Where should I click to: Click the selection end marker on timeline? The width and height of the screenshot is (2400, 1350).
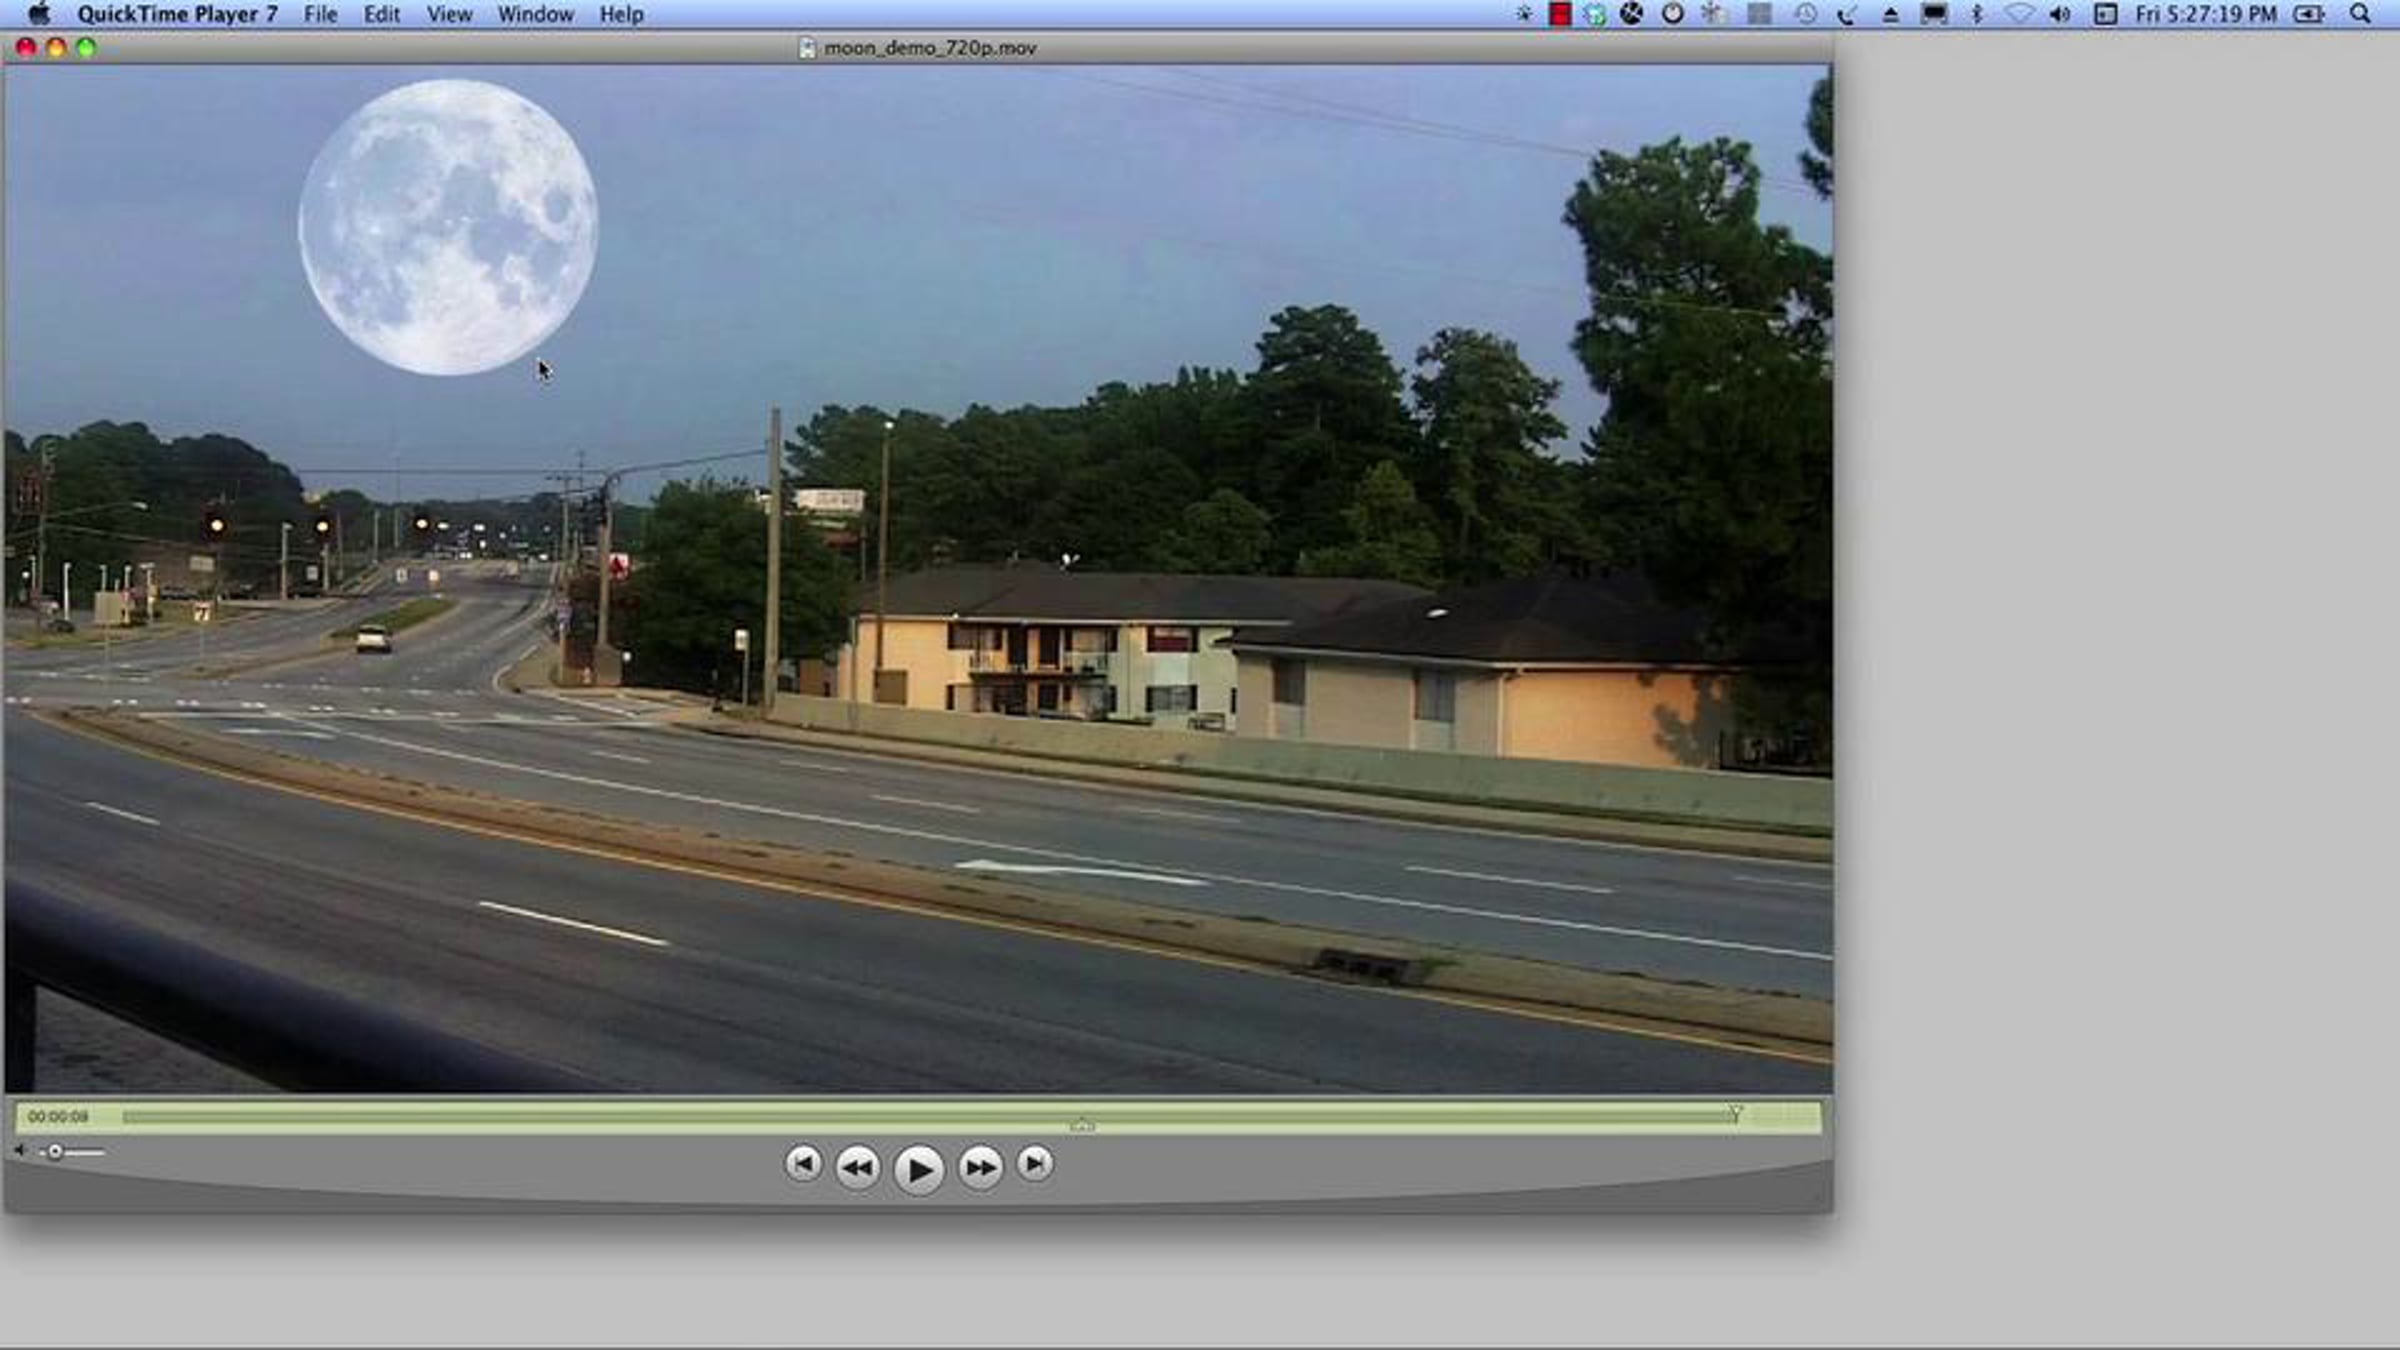pos(1735,1114)
